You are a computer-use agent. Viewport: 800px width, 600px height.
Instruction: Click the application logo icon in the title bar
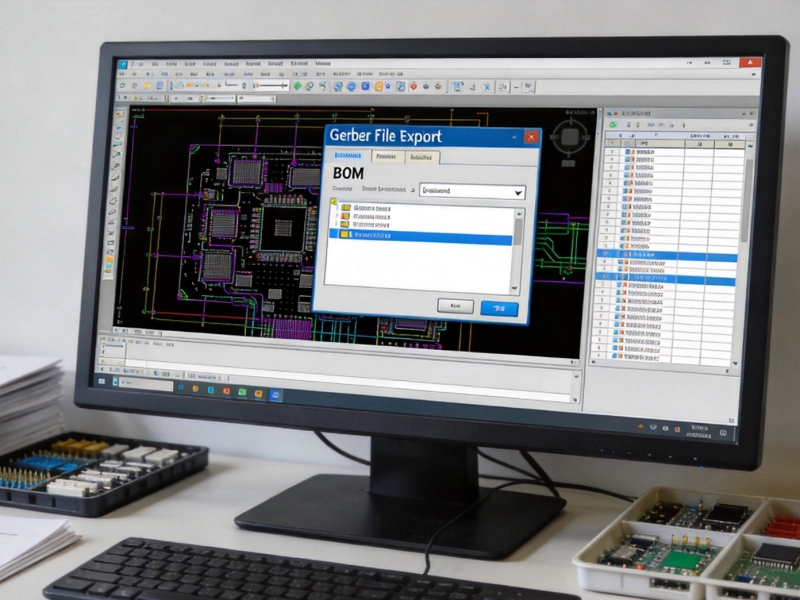122,64
